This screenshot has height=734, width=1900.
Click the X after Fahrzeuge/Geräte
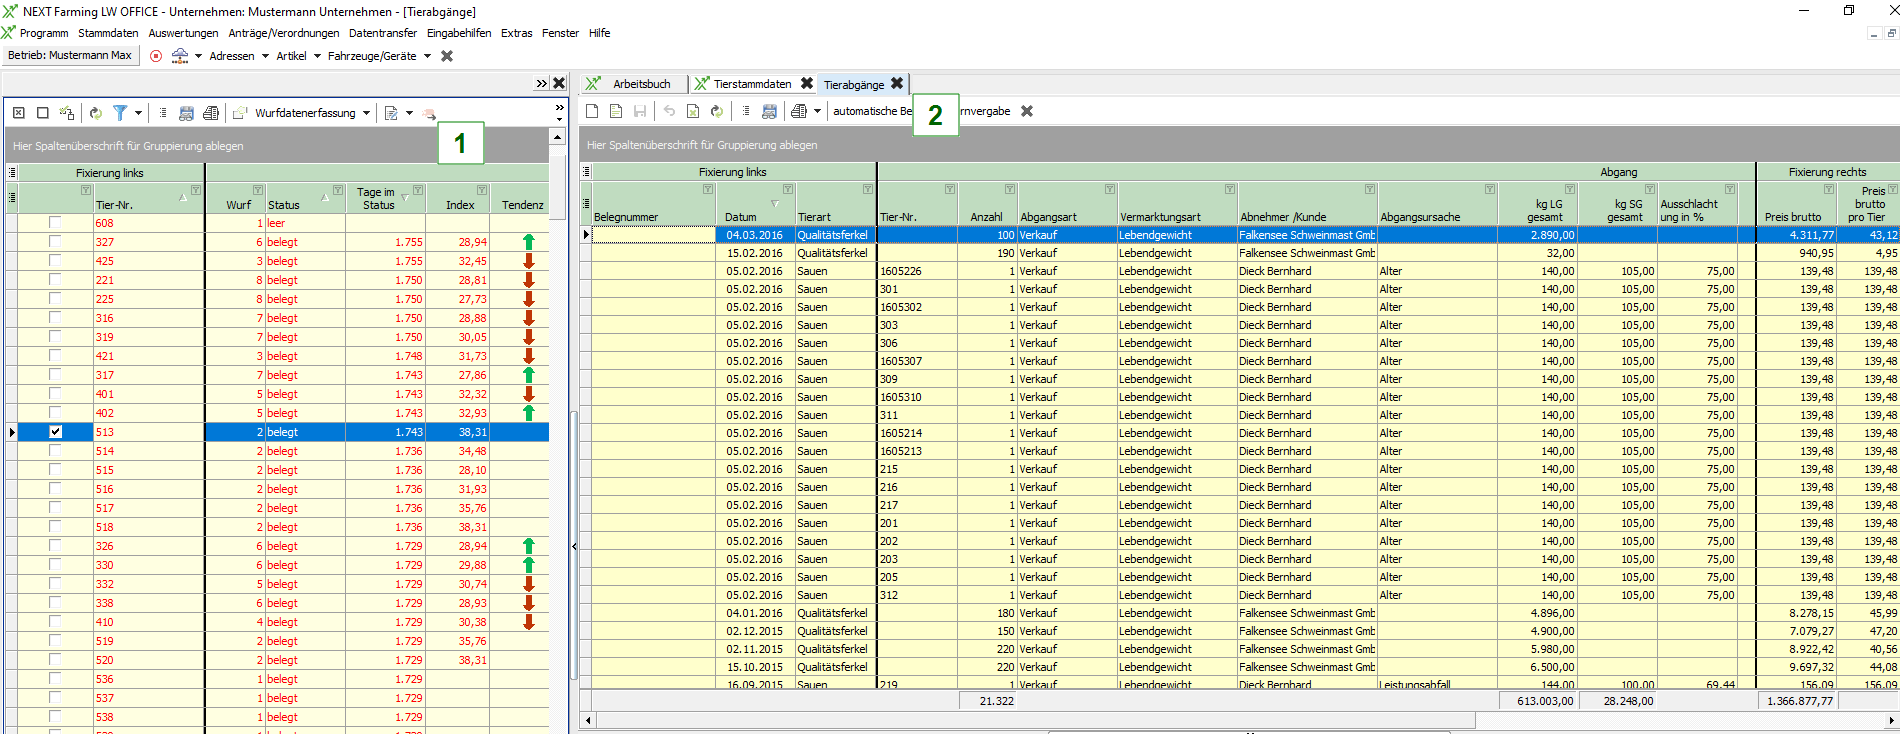(447, 56)
